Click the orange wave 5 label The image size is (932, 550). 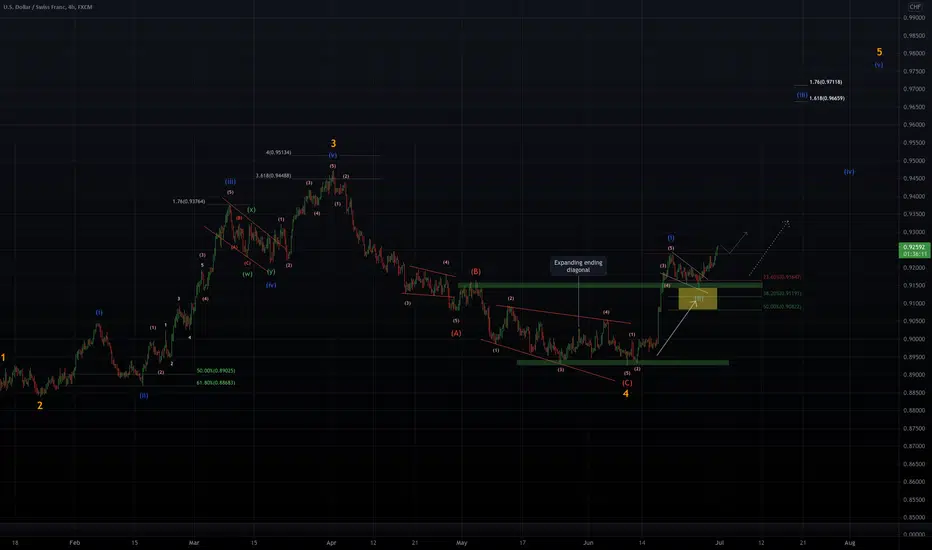[879, 52]
